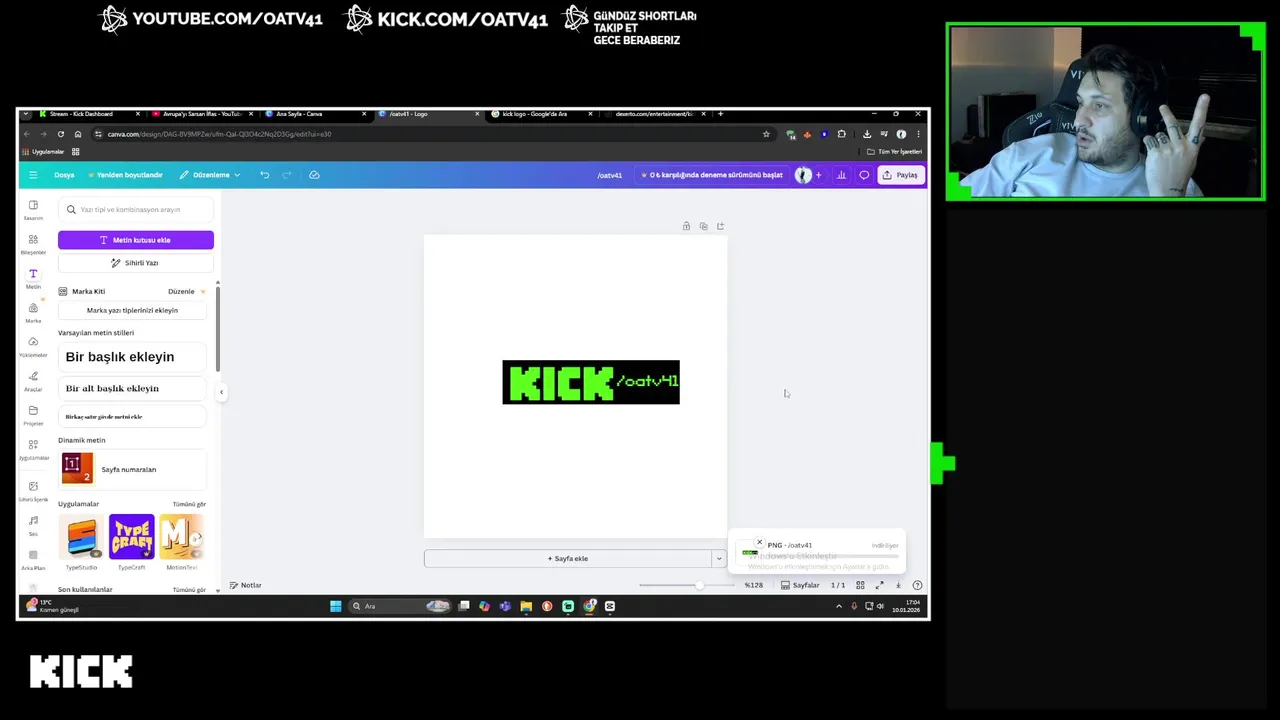
Task: Select the Metin sidebar tool
Action: coord(33,278)
